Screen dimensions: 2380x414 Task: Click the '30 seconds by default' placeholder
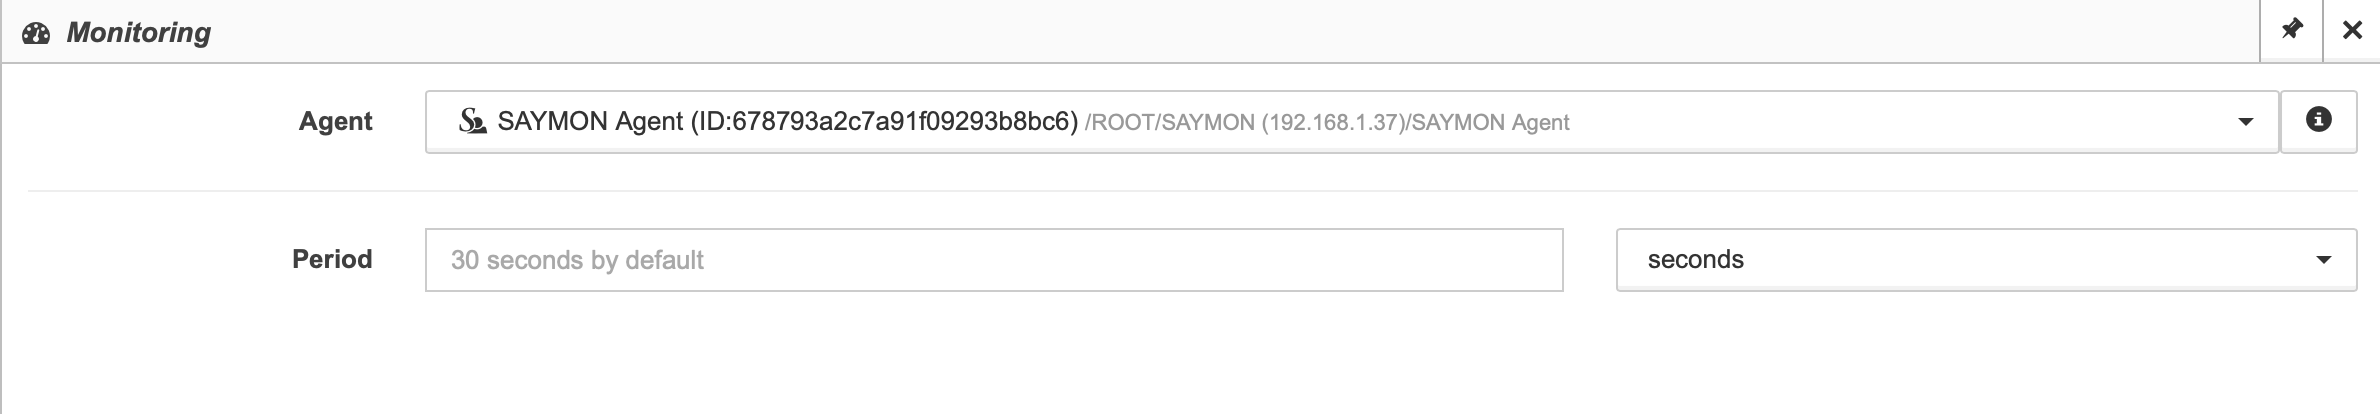pyautogui.click(x=577, y=260)
